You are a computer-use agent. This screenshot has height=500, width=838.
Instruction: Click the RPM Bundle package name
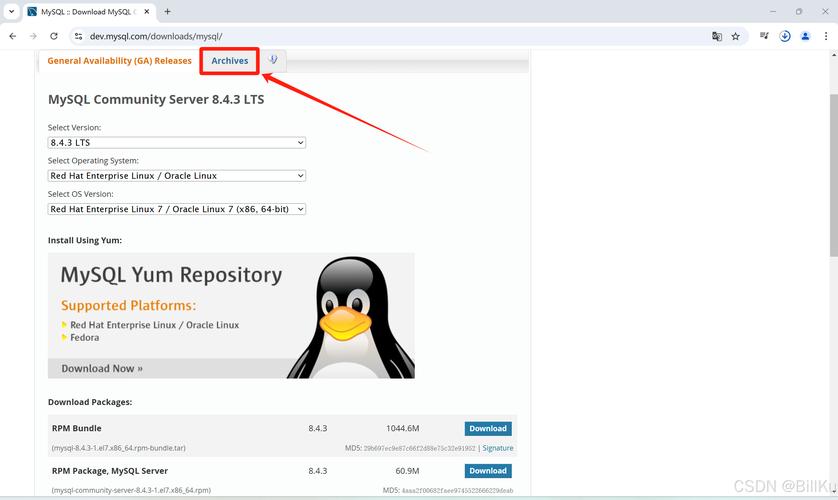pos(76,428)
